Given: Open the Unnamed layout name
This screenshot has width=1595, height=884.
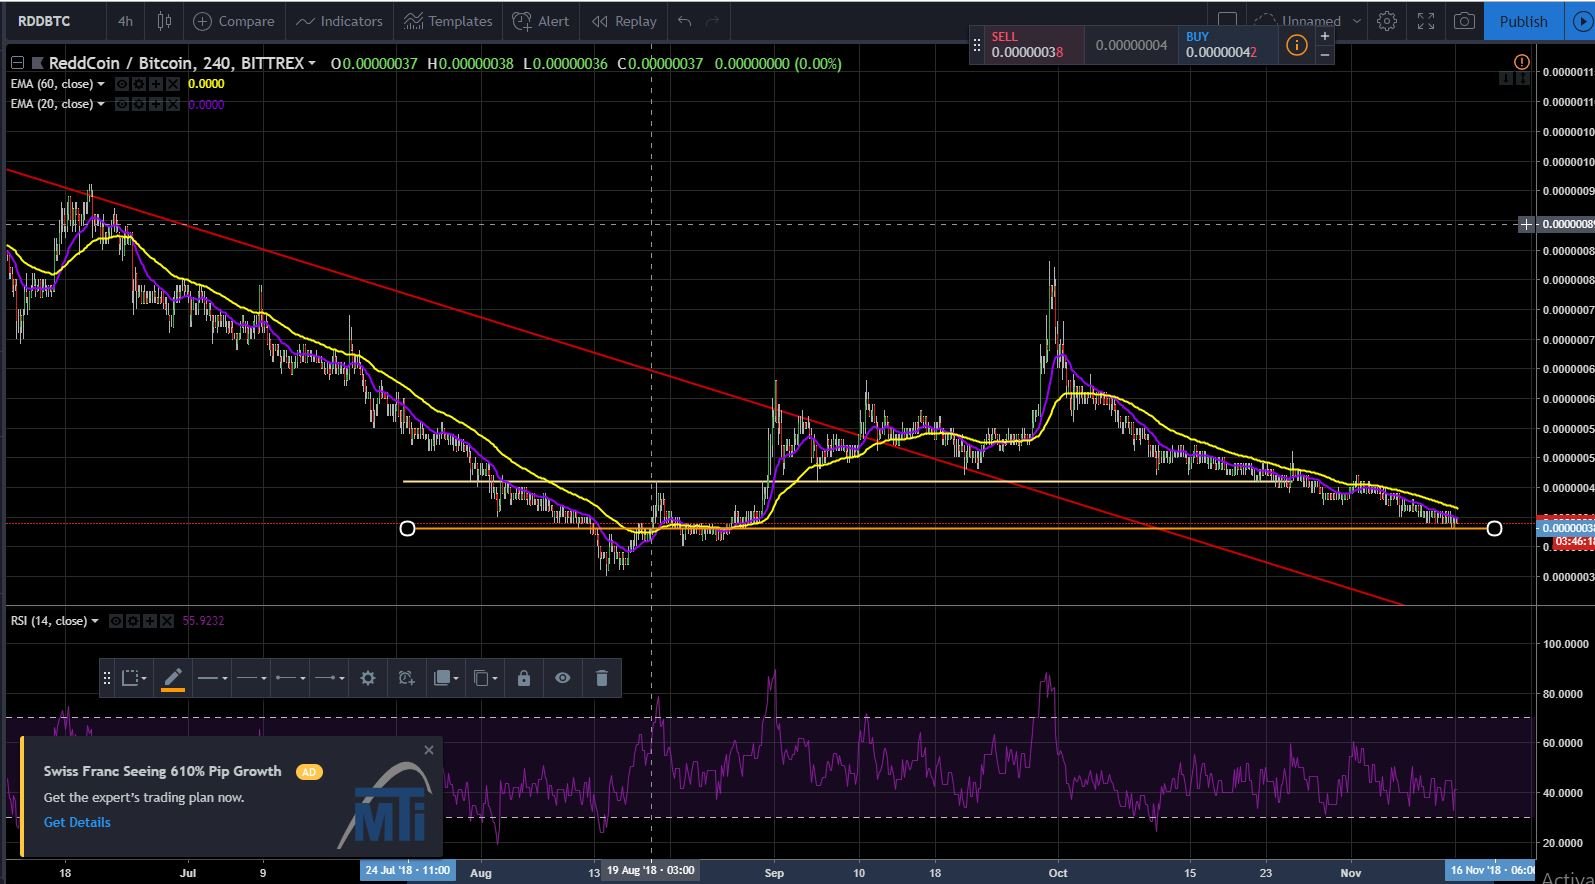Looking at the screenshot, I should click(1311, 21).
